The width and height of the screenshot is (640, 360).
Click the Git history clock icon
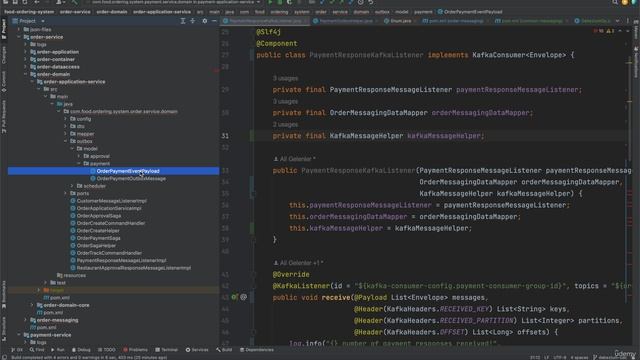click(361, 2)
